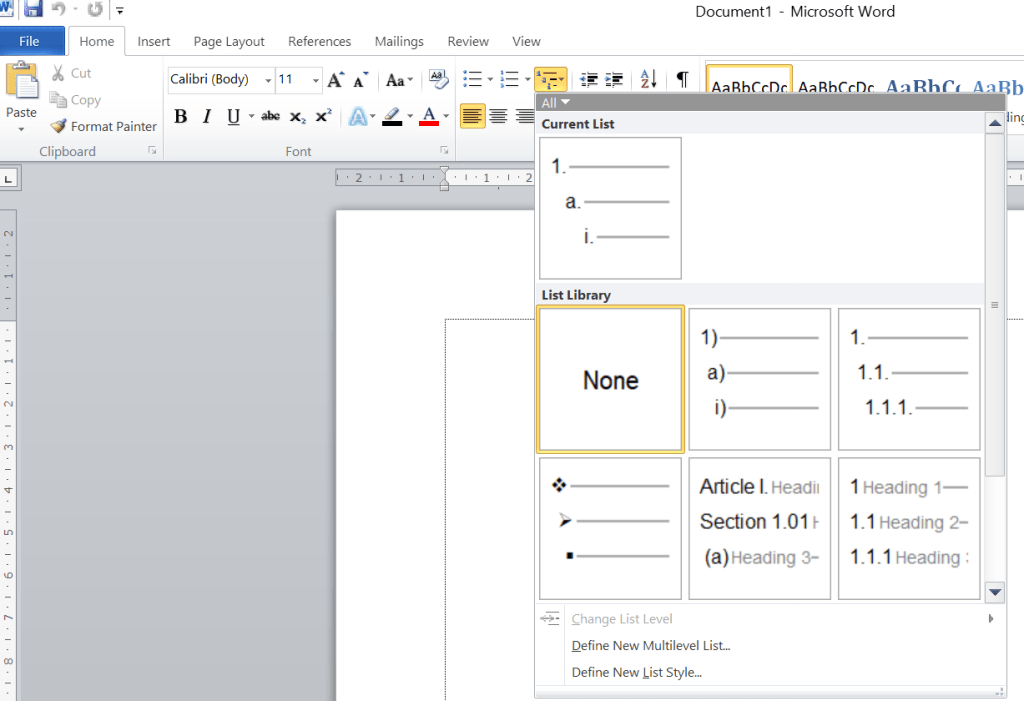Select the None list thumbnail
The width and height of the screenshot is (1024, 701).
610,380
